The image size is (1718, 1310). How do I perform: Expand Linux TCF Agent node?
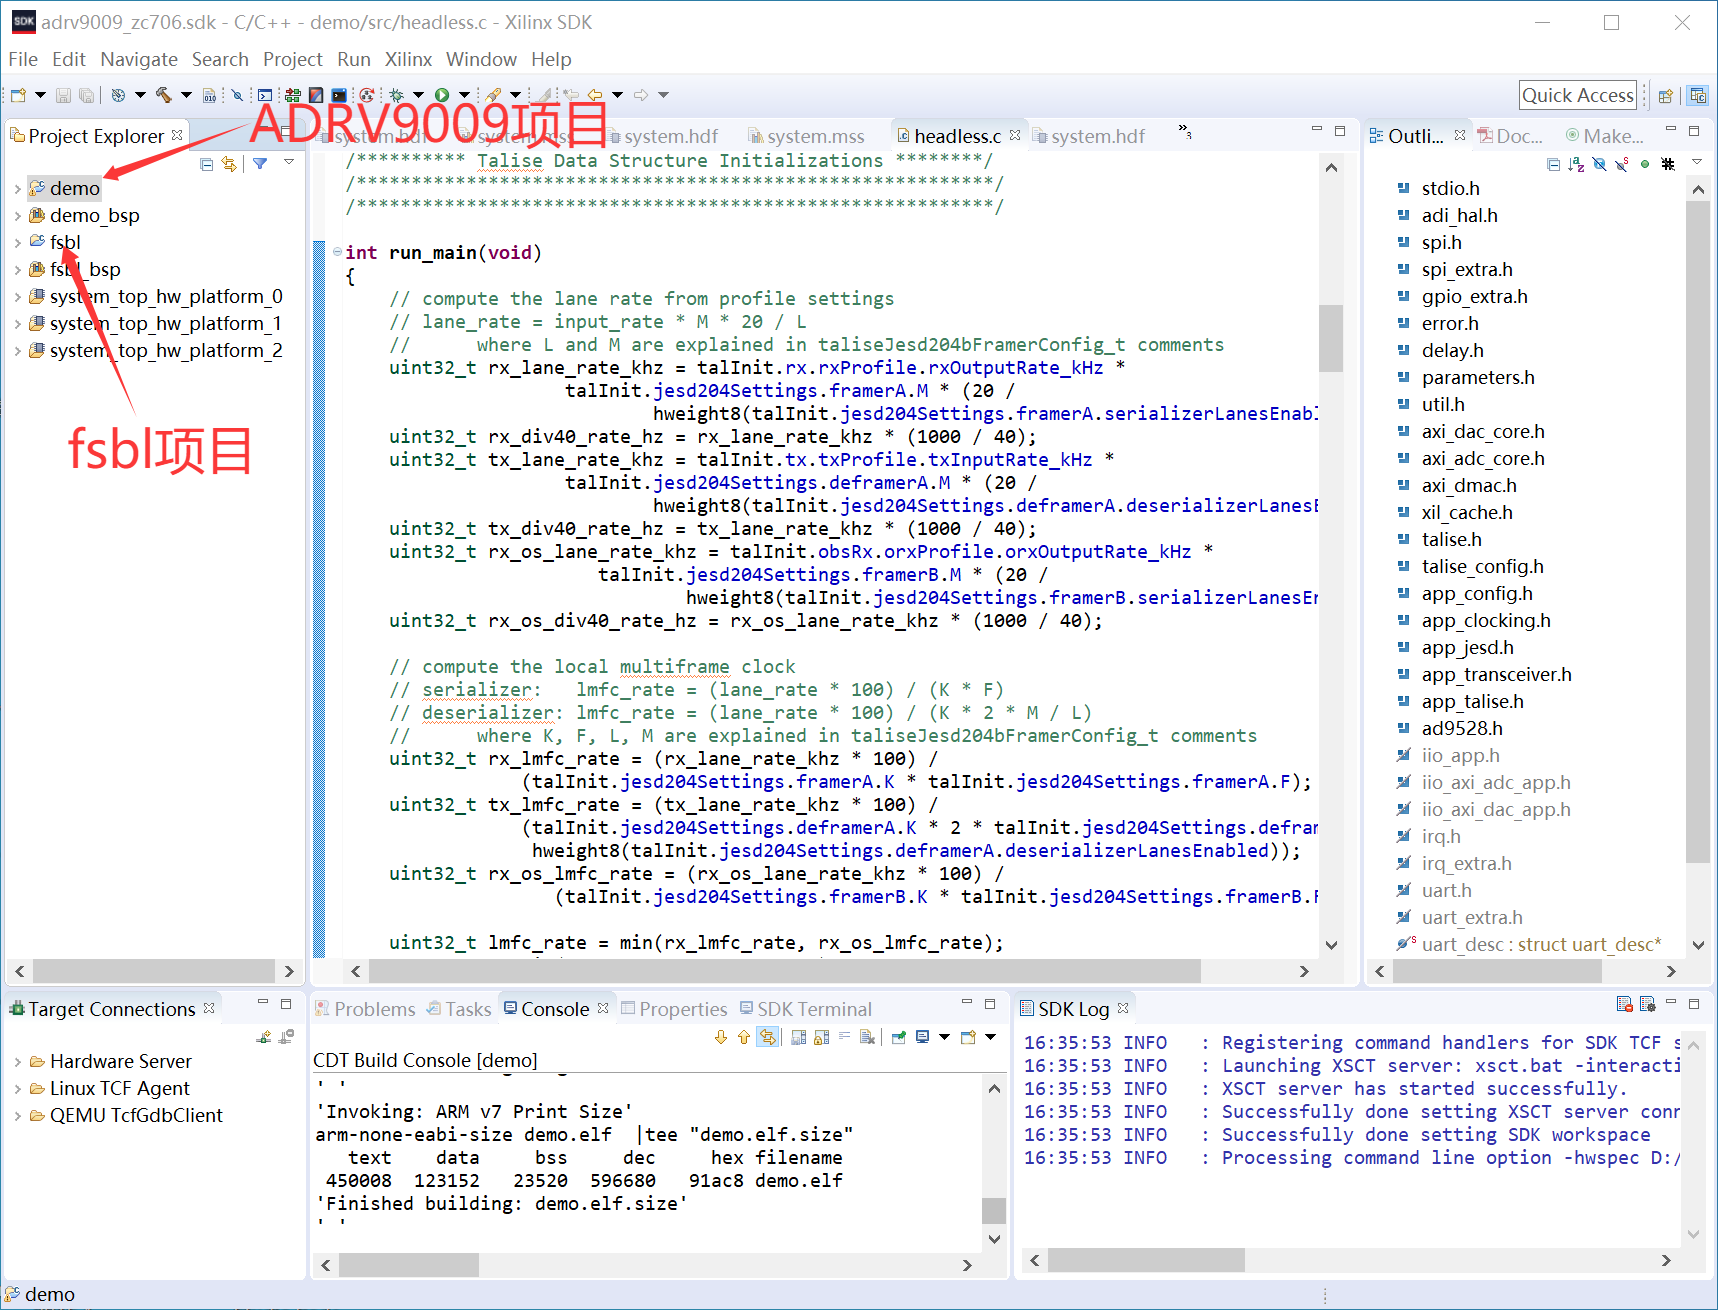coord(18,1088)
